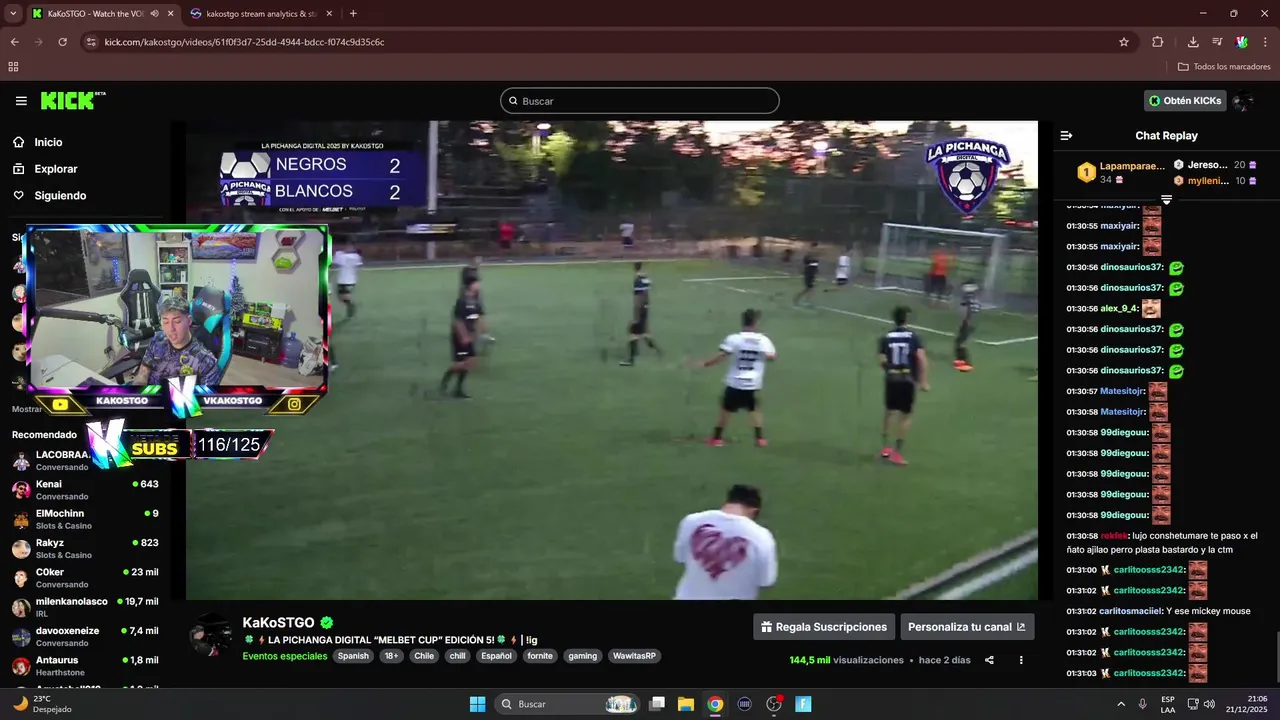Click Personaliza tu canal button

(967, 627)
